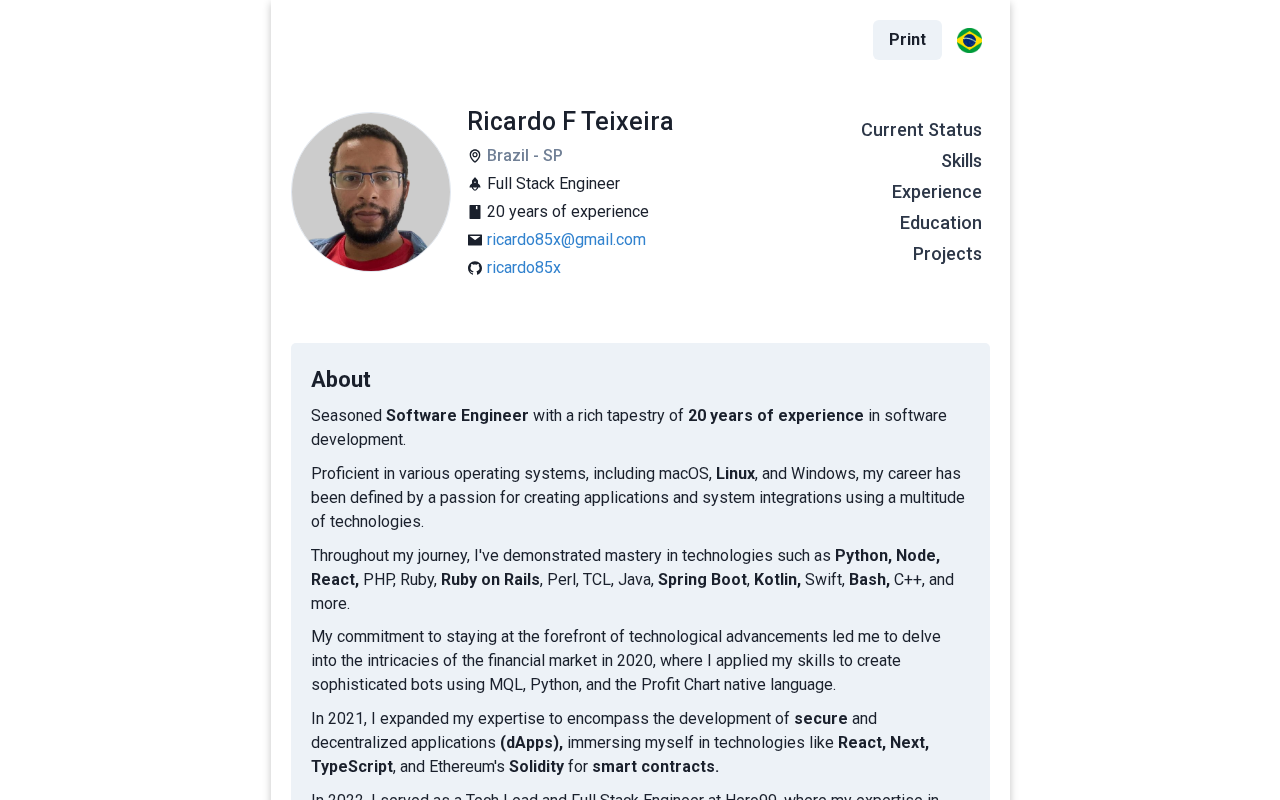Navigate to the Skills section

coord(961,161)
